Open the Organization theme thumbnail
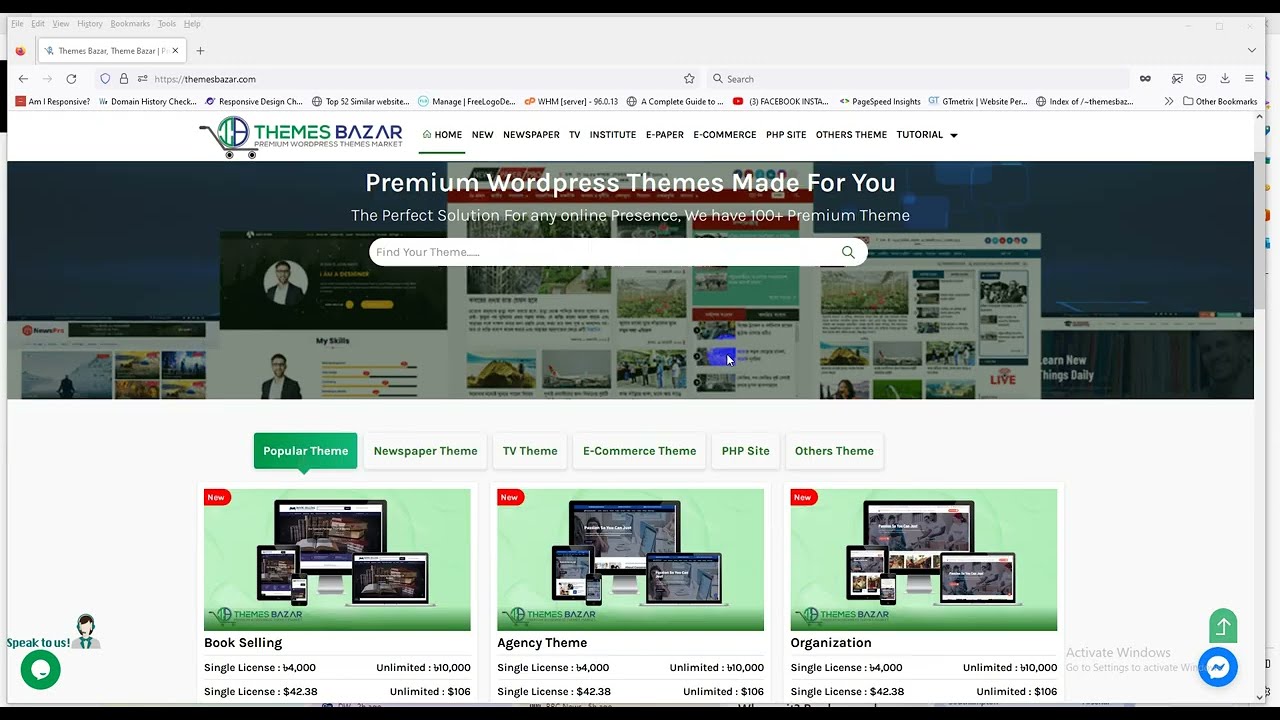The image size is (1280, 720). (x=923, y=560)
